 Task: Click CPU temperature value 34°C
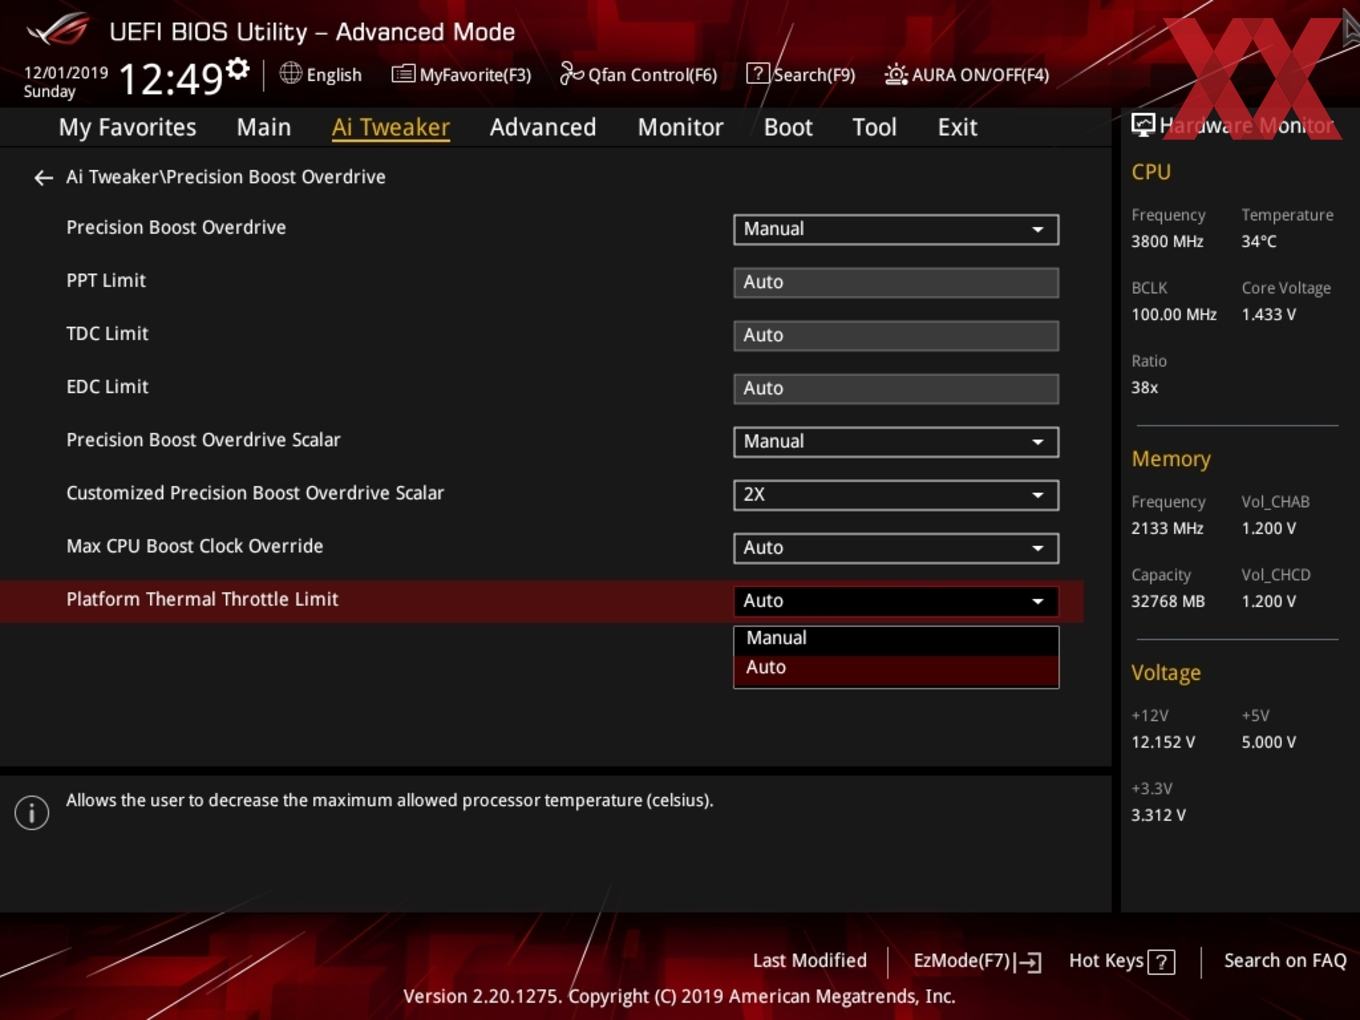[1259, 241]
